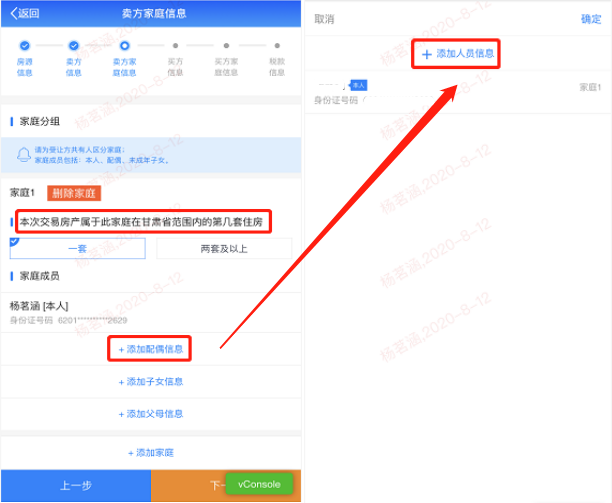Click the 家庭分组 section heading

[39, 121]
